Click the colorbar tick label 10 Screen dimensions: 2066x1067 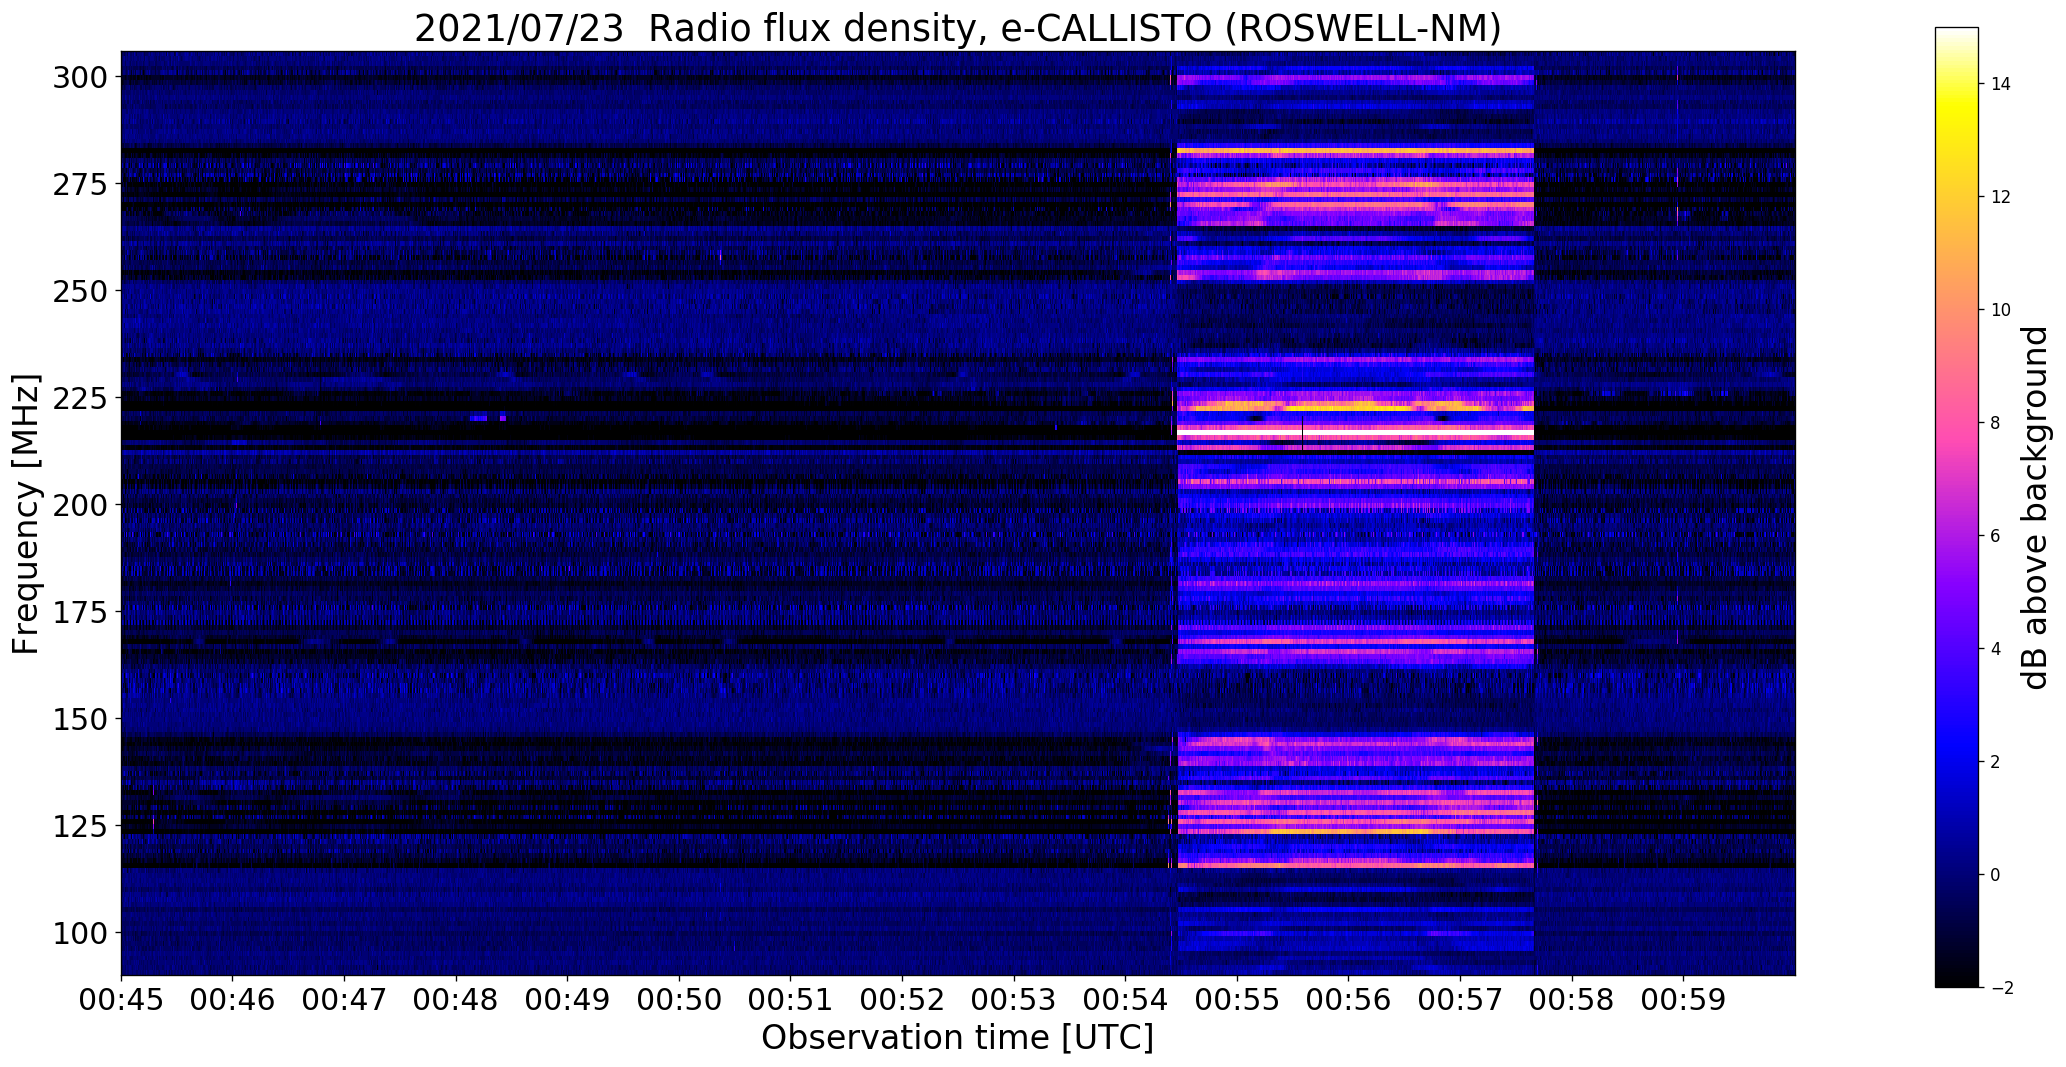pyautogui.click(x=2001, y=310)
